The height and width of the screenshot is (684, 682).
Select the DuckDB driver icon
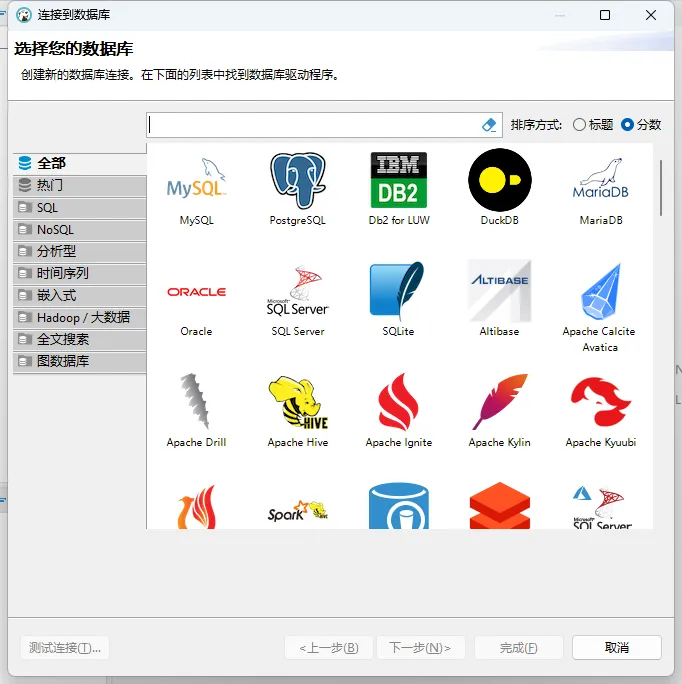coord(500,180)
